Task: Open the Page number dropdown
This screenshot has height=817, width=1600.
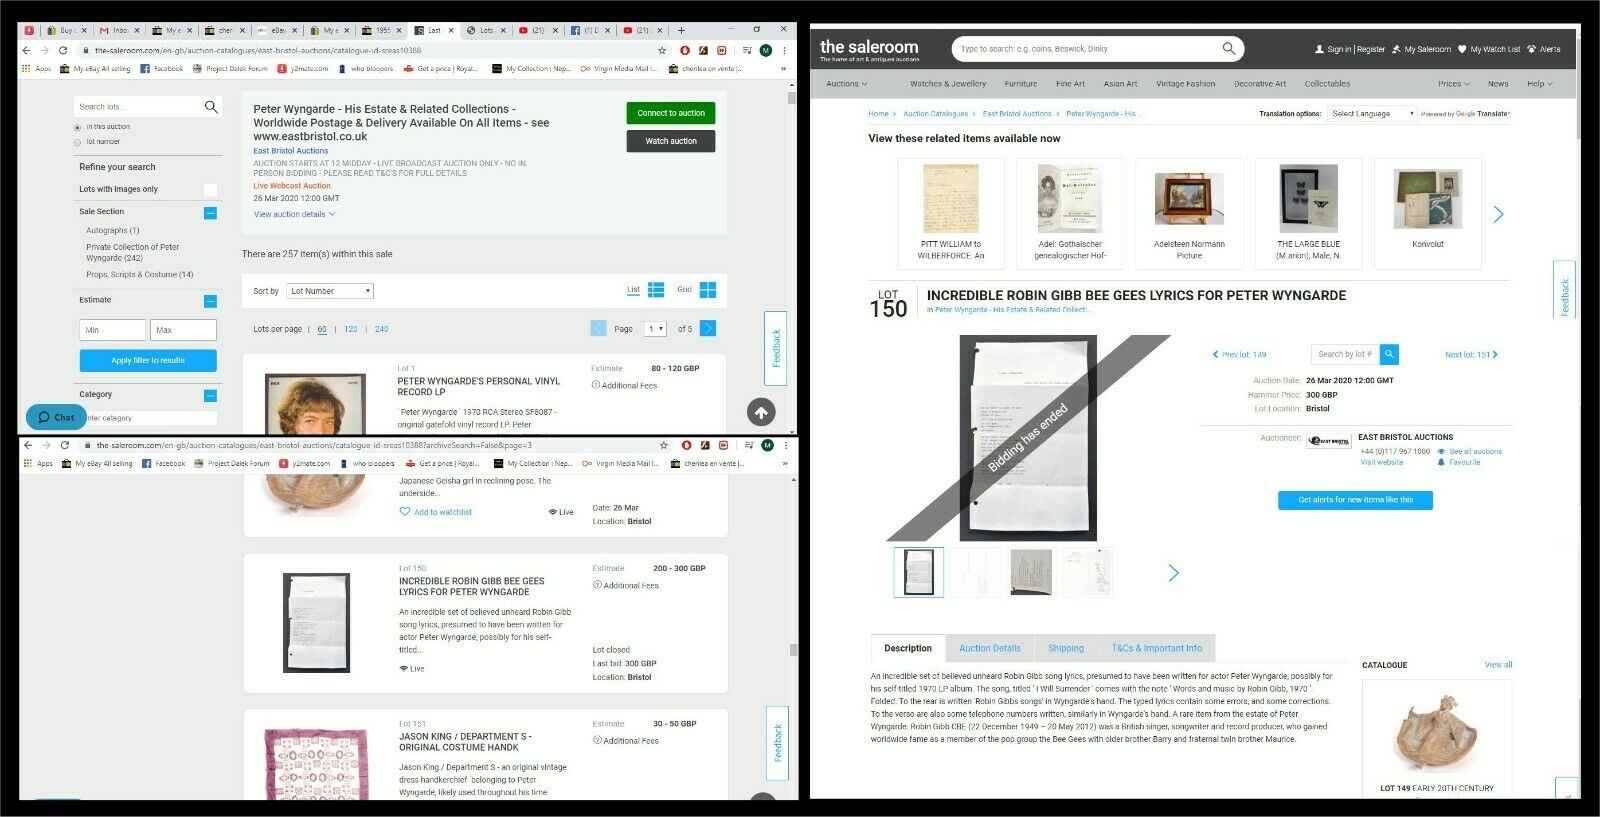Action: (656, 329)
